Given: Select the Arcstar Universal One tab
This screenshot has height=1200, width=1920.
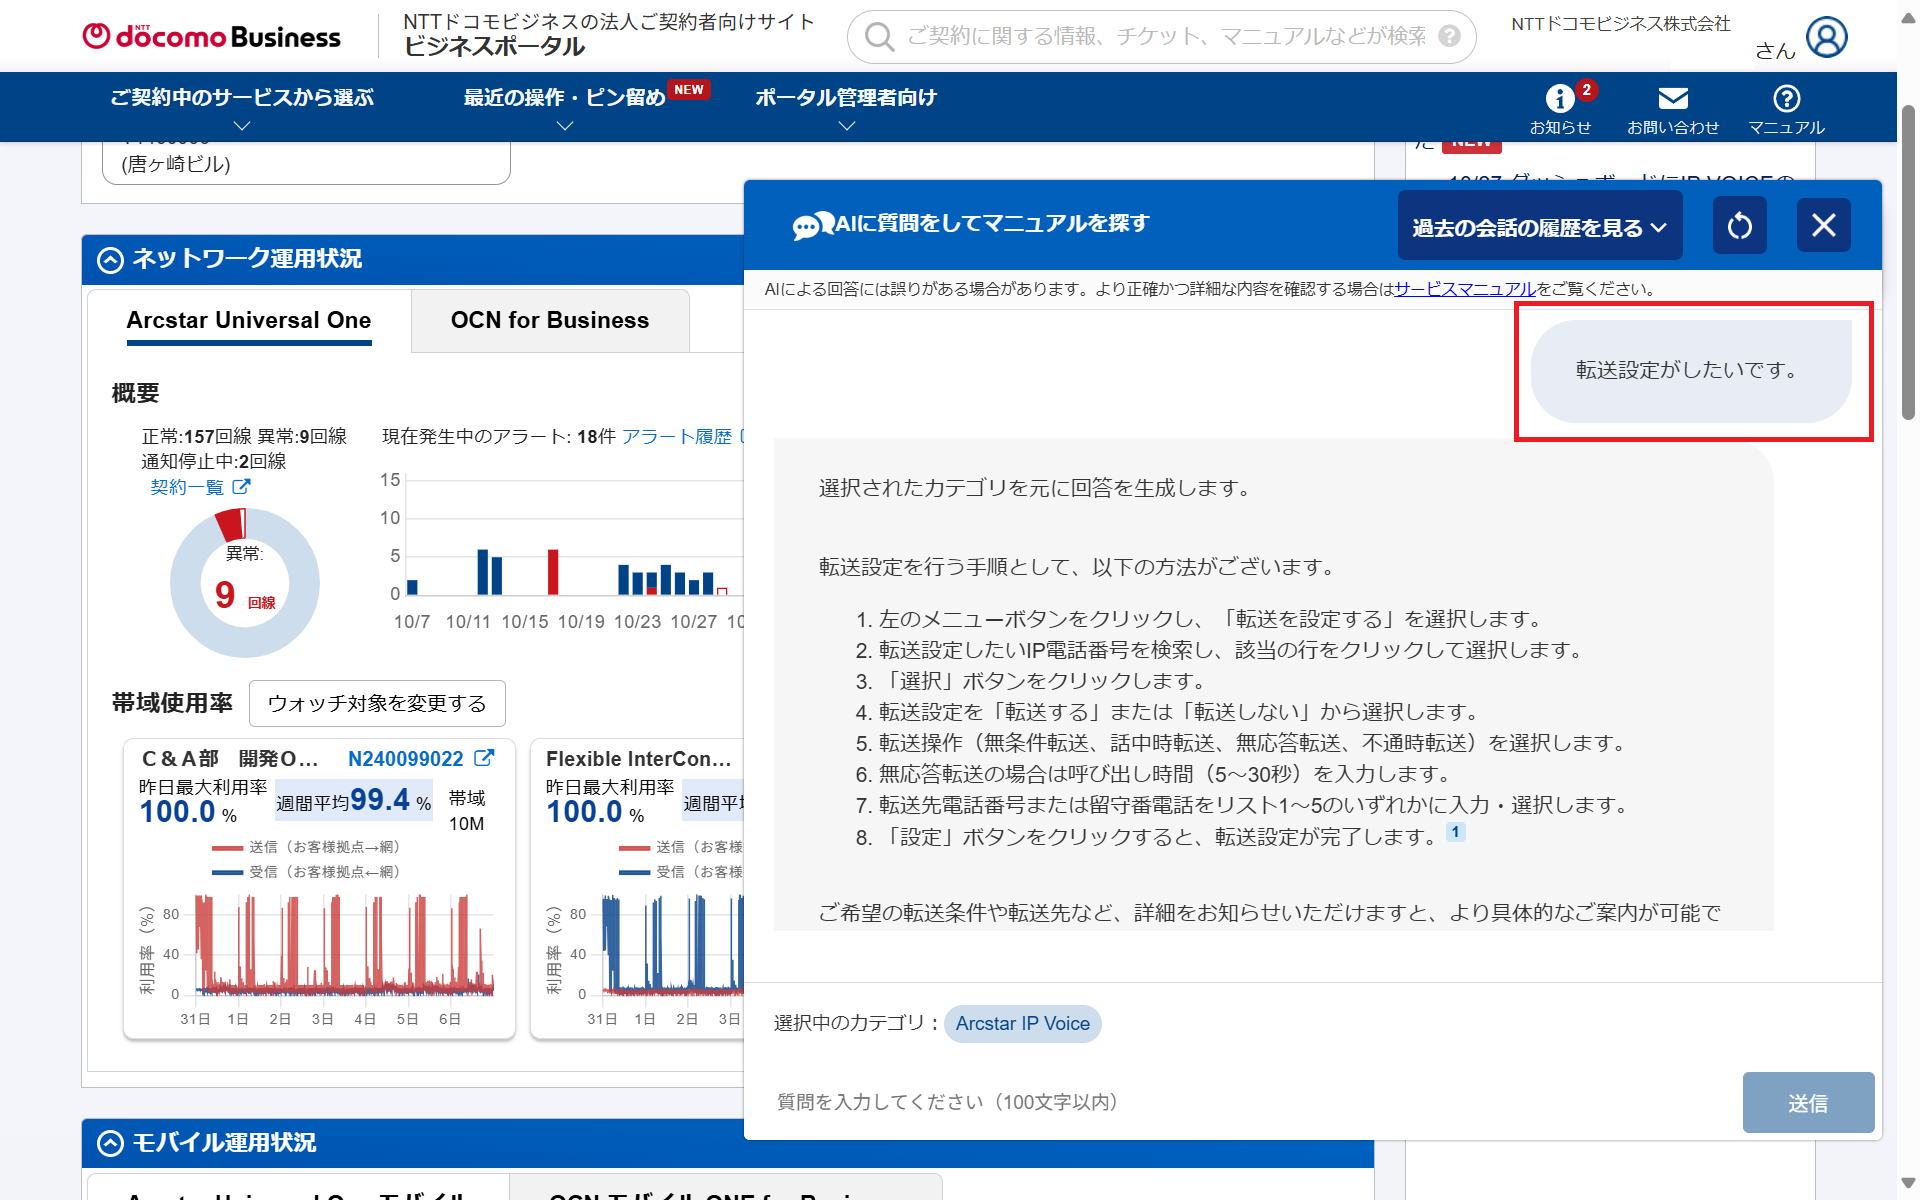Looking at the screenshot, I should (248, 321).
